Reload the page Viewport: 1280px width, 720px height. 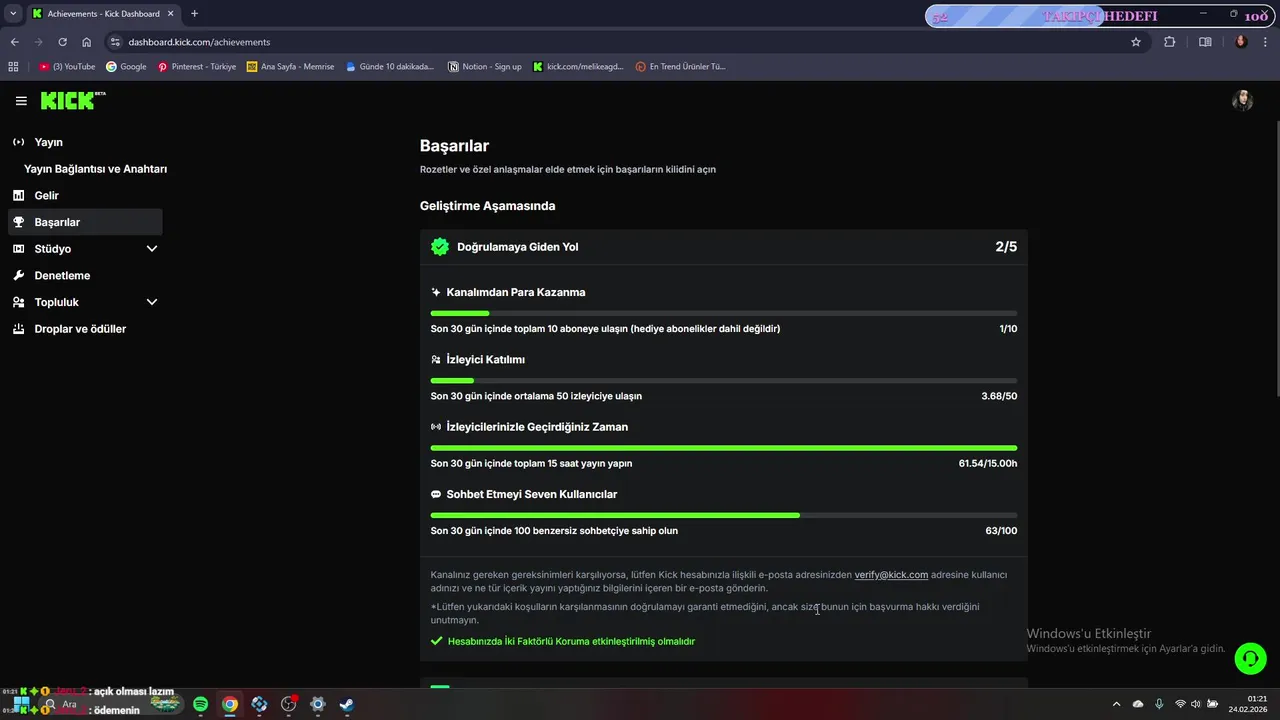tap(62, 42)
